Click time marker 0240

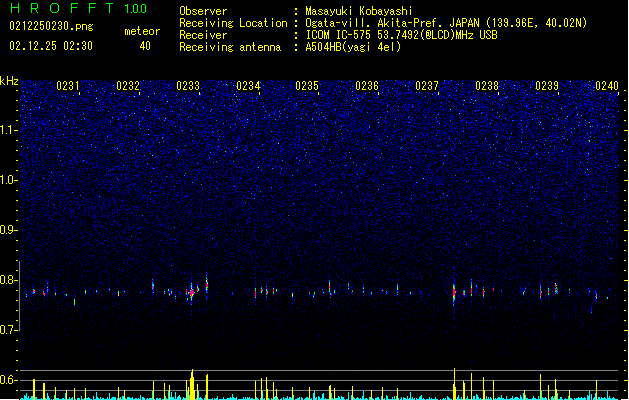click(x=607, y=86)
